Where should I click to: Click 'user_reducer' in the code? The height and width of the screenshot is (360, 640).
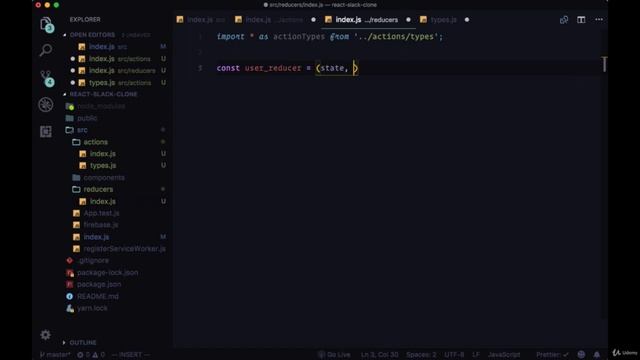[273, 68]
